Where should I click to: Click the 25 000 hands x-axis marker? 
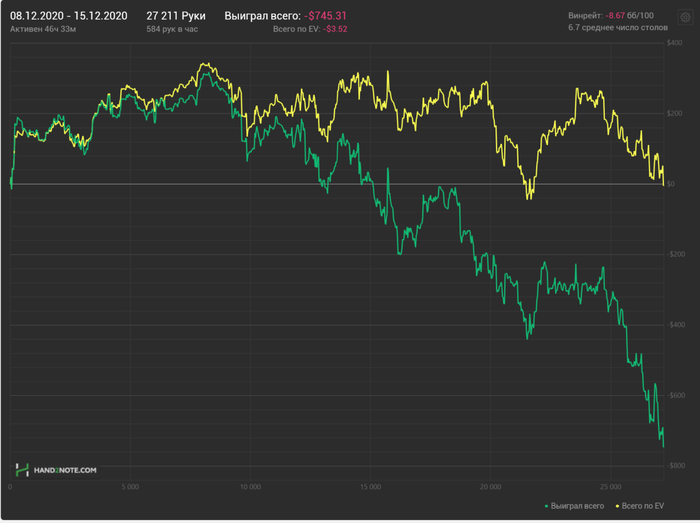click(611, 487)
